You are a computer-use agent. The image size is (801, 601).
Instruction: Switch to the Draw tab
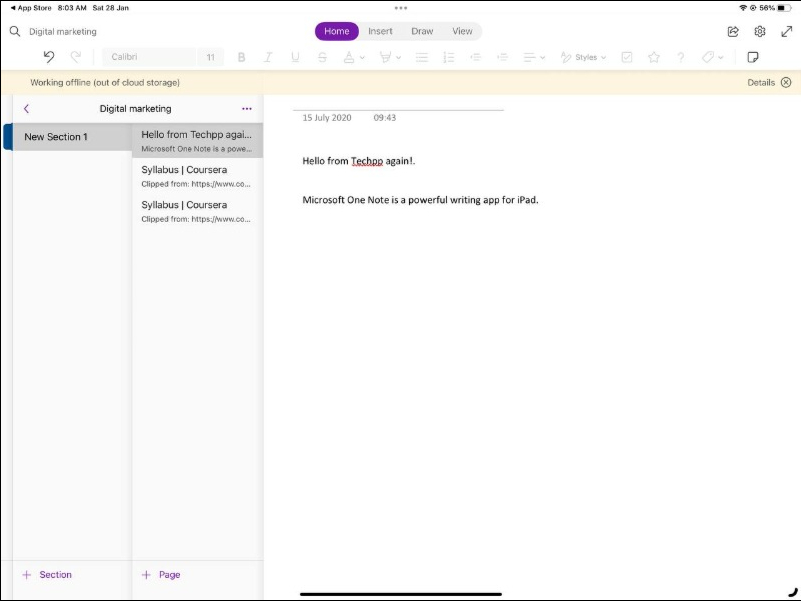tap(422, 31)
